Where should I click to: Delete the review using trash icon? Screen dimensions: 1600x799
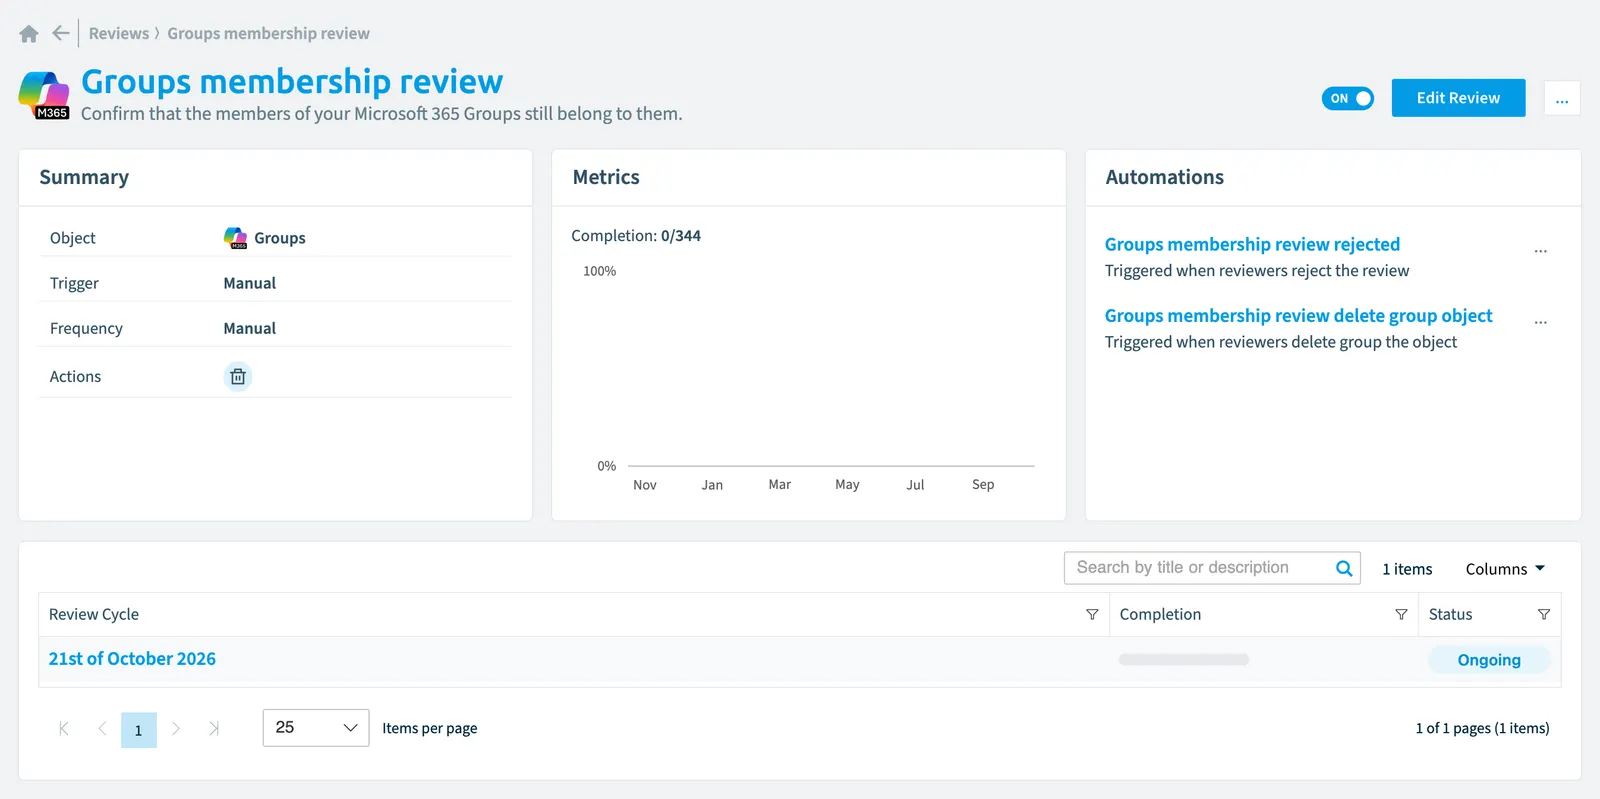pyautogui.click(x=238, y=376)
